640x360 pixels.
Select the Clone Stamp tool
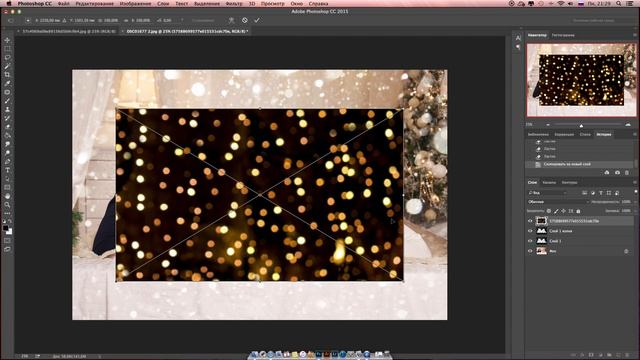tap(7, 109)
